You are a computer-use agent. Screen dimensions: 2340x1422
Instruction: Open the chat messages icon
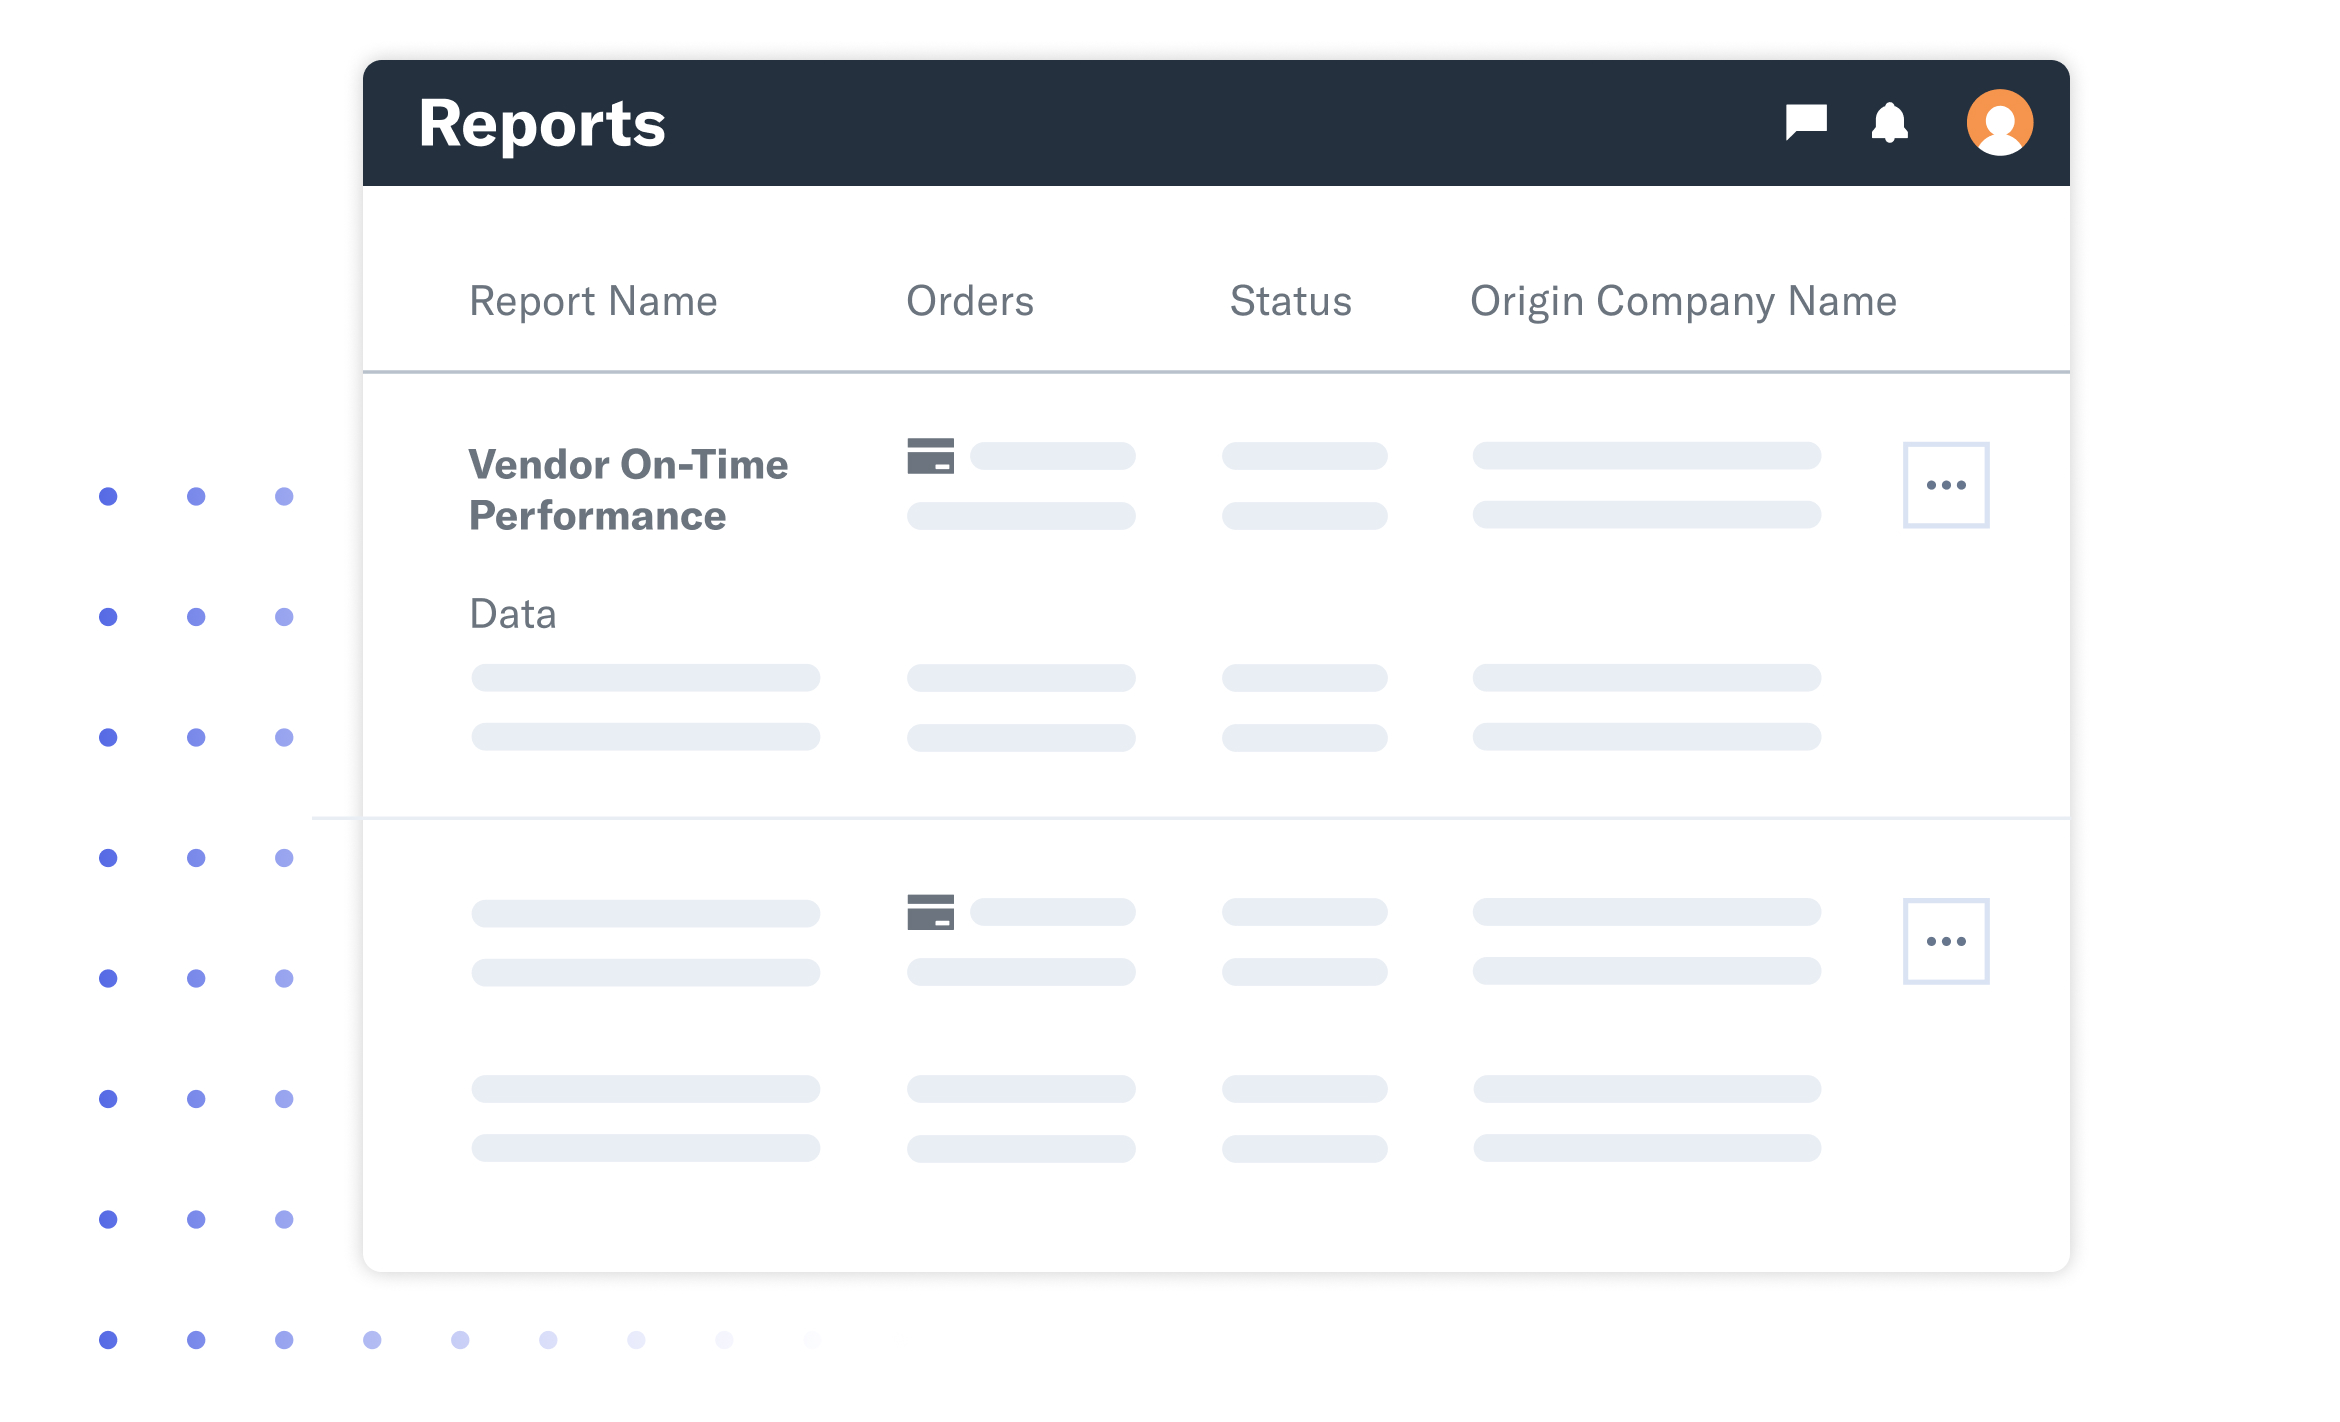1808,122
